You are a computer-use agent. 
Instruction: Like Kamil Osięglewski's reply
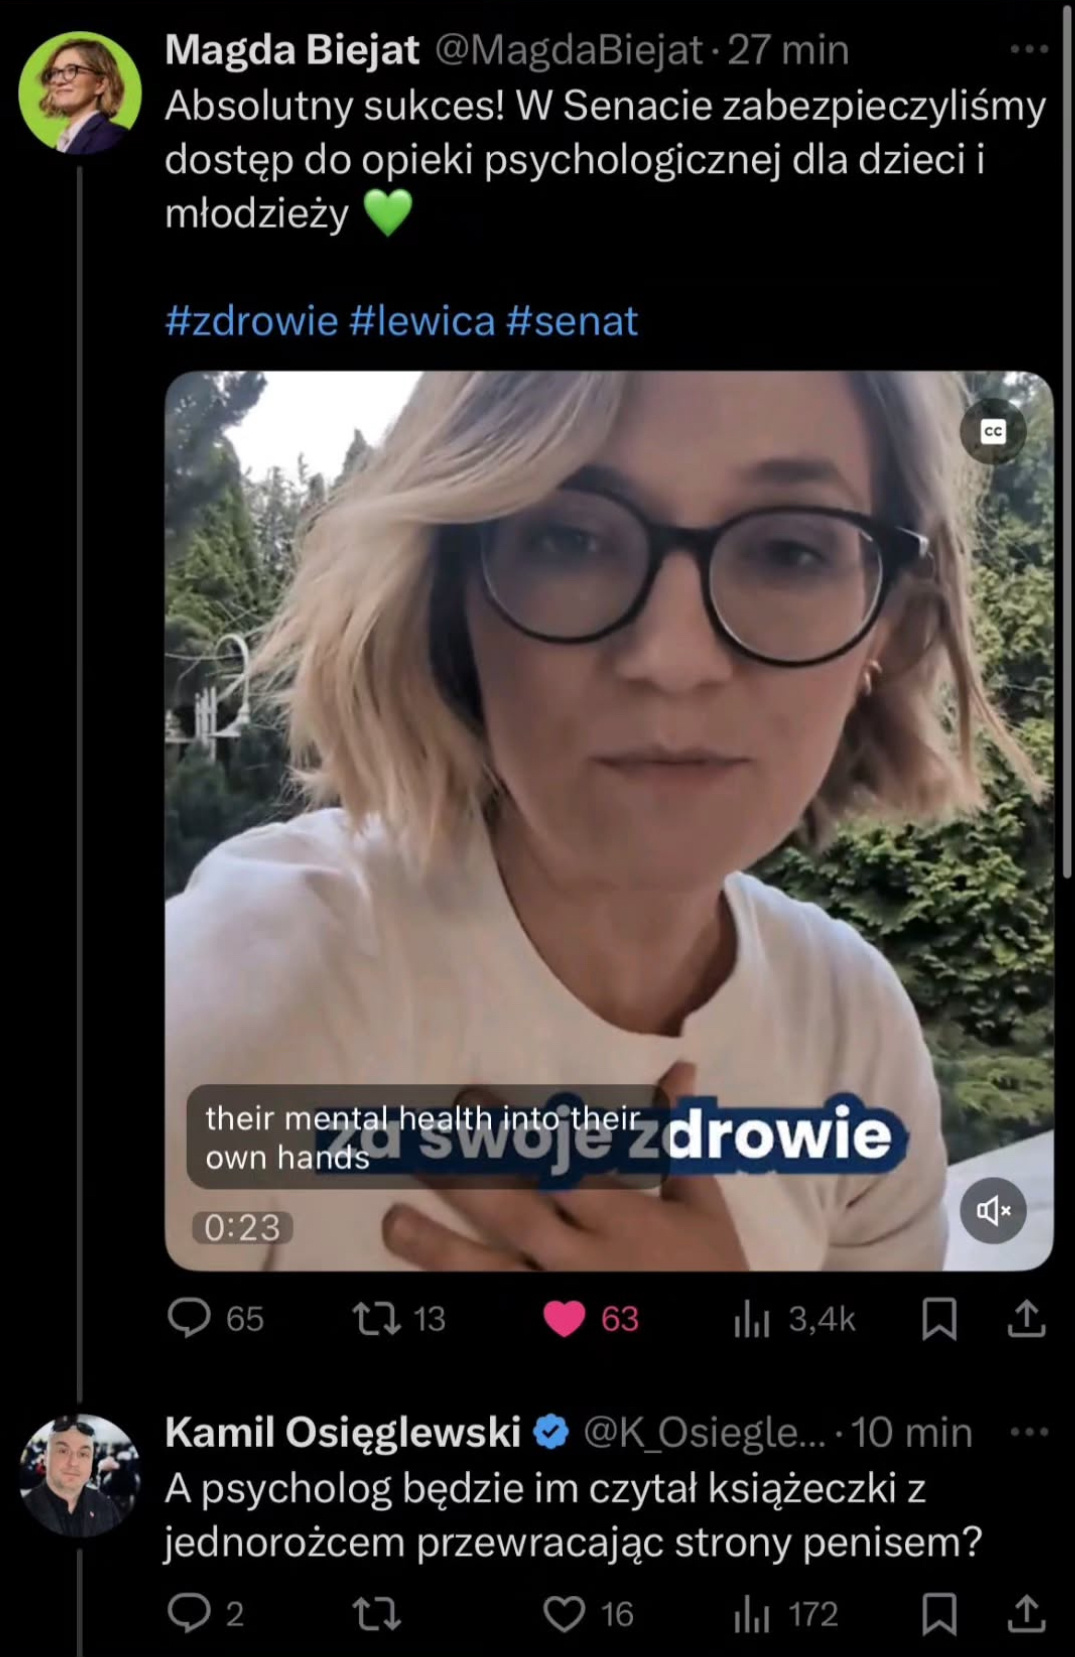[x=564, y=1613]
